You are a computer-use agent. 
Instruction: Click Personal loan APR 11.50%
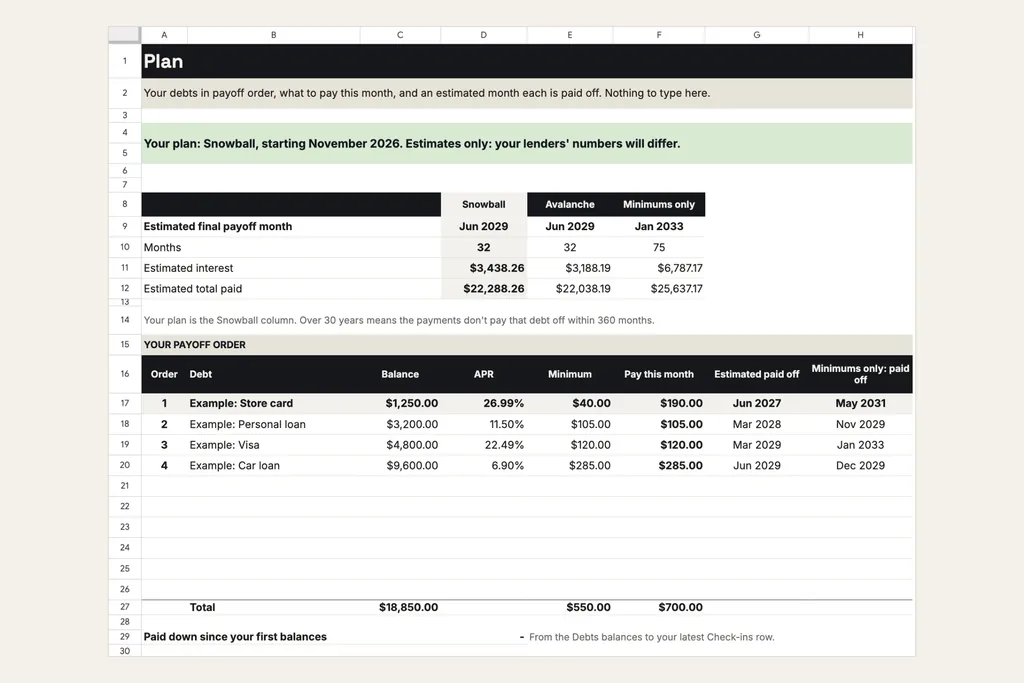[x=507, y=424]
